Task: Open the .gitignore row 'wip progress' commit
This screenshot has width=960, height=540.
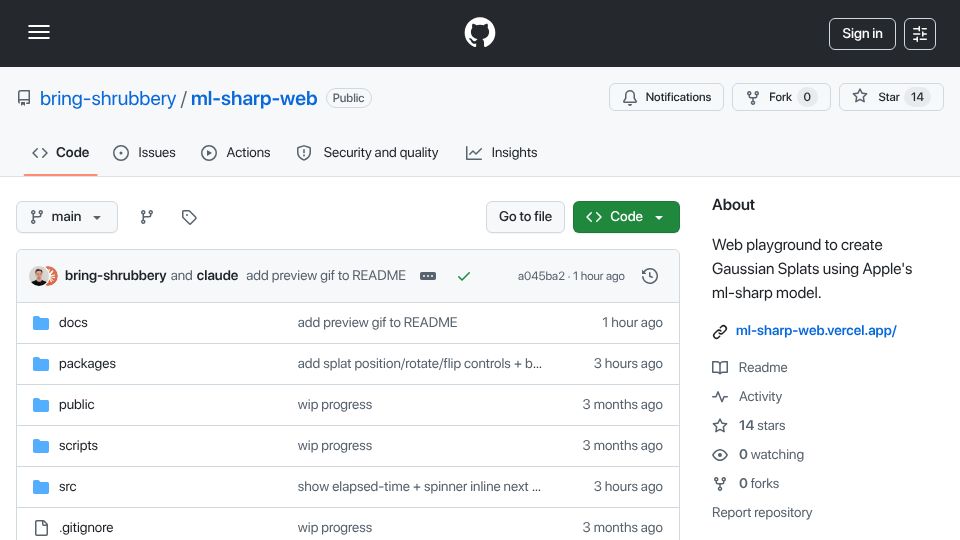Action: (335, 528)
